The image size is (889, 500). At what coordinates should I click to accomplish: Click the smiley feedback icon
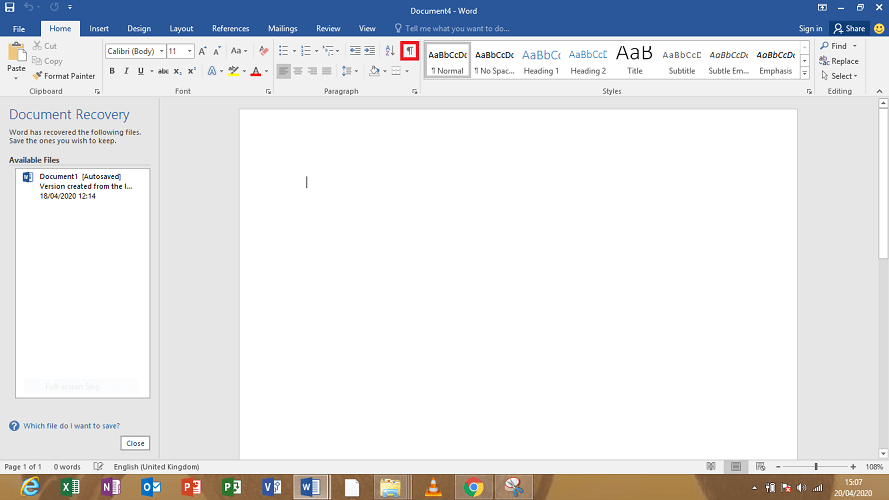click(x=879, y=28)
